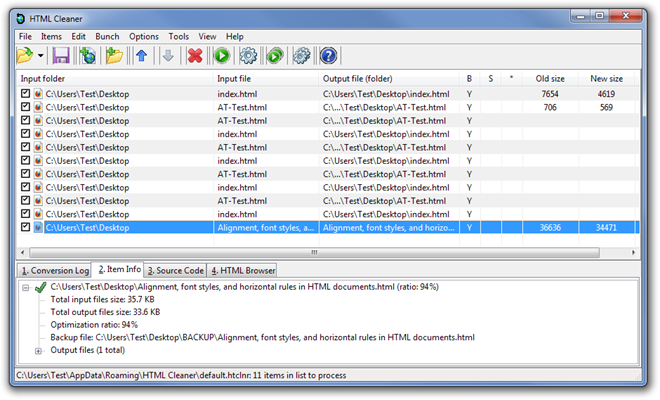
Task: Click green checkmark icon in Item Info tree
Action: (x=40, y=288)
